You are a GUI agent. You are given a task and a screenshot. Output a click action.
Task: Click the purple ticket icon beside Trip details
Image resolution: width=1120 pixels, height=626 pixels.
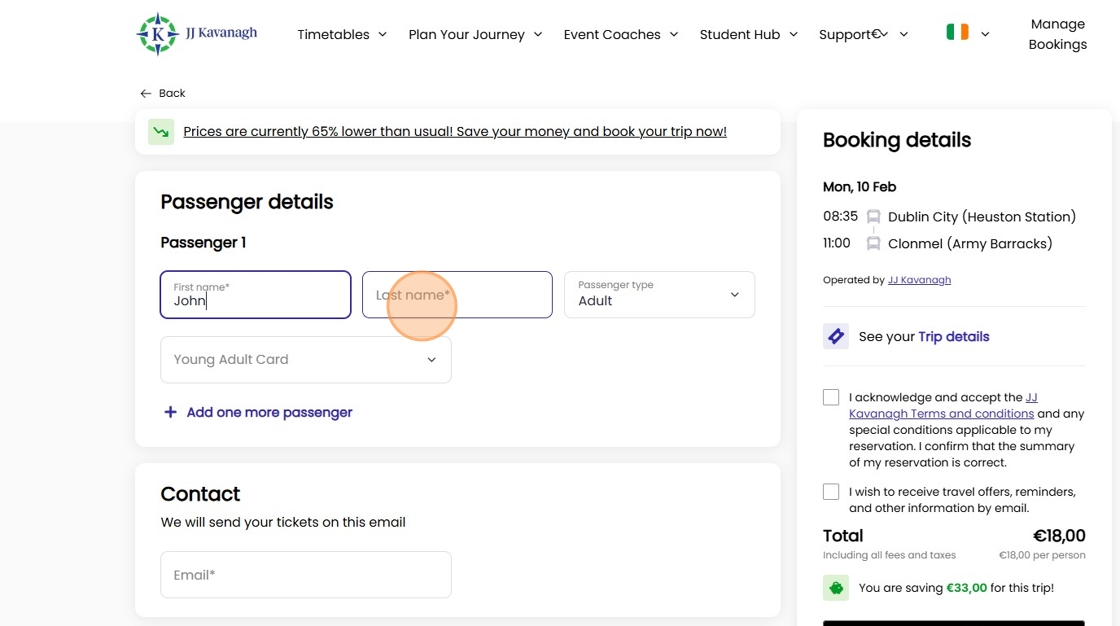836,336
